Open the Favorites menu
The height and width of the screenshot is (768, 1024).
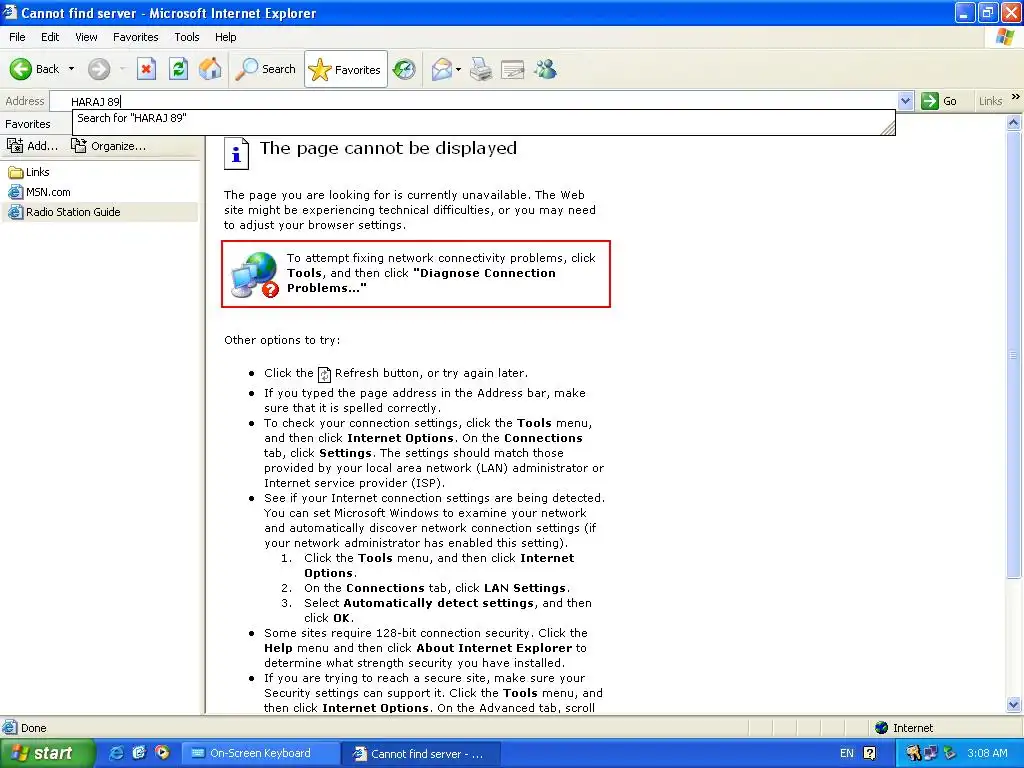136,37
